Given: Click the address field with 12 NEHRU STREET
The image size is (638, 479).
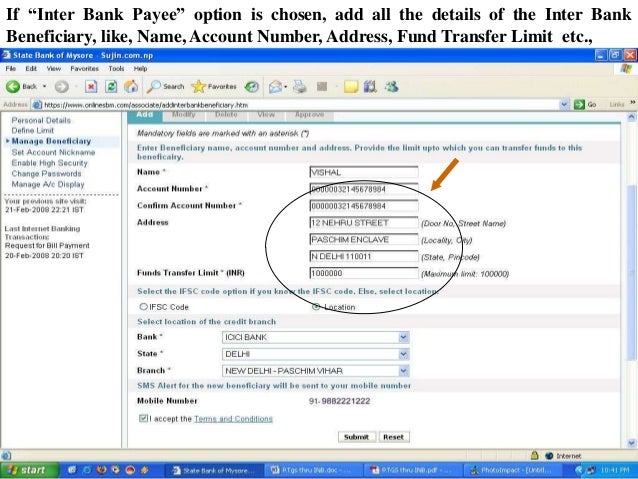Looking at the screenshot, I should [x=364, y=223].
